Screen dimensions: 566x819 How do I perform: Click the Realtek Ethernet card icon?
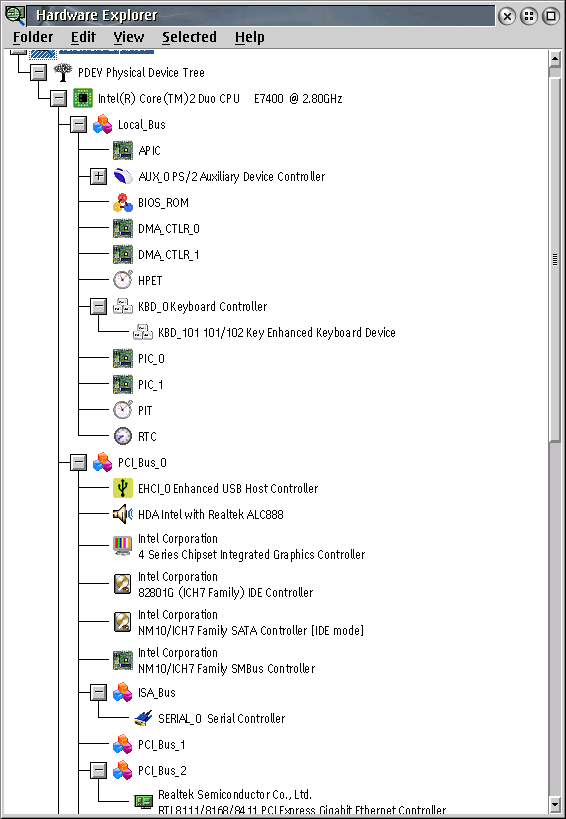(x=143, y=801)
